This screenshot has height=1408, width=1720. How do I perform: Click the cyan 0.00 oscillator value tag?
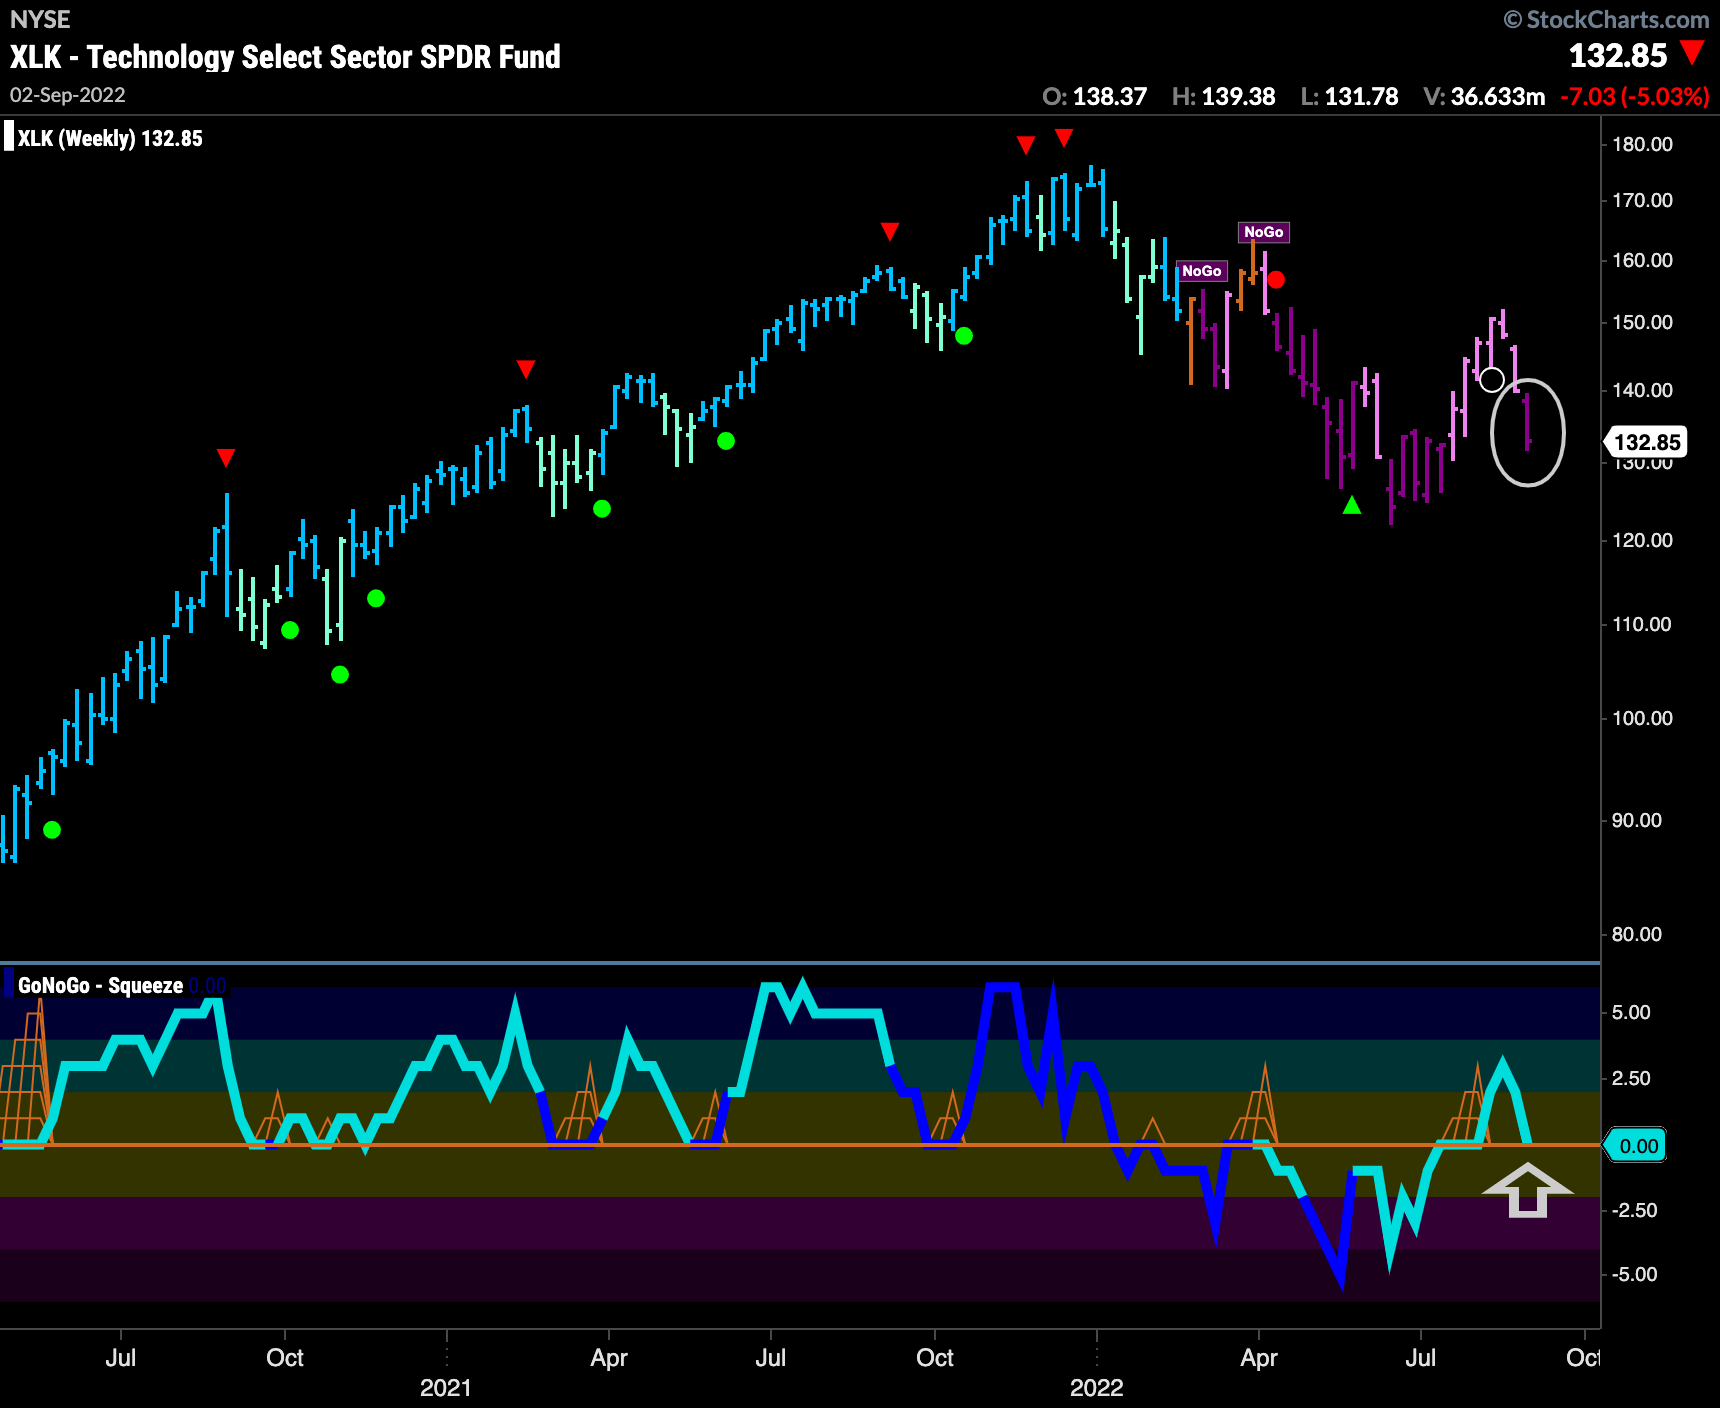click(x=1635, y=1146)
